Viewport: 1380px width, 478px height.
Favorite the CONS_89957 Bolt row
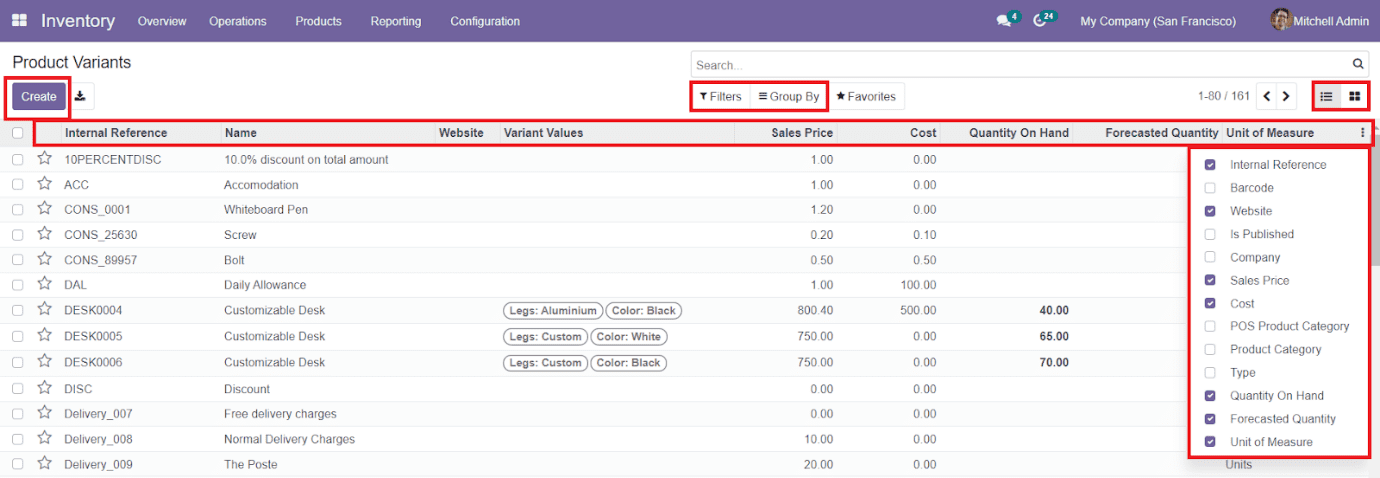tap(44, 259)
